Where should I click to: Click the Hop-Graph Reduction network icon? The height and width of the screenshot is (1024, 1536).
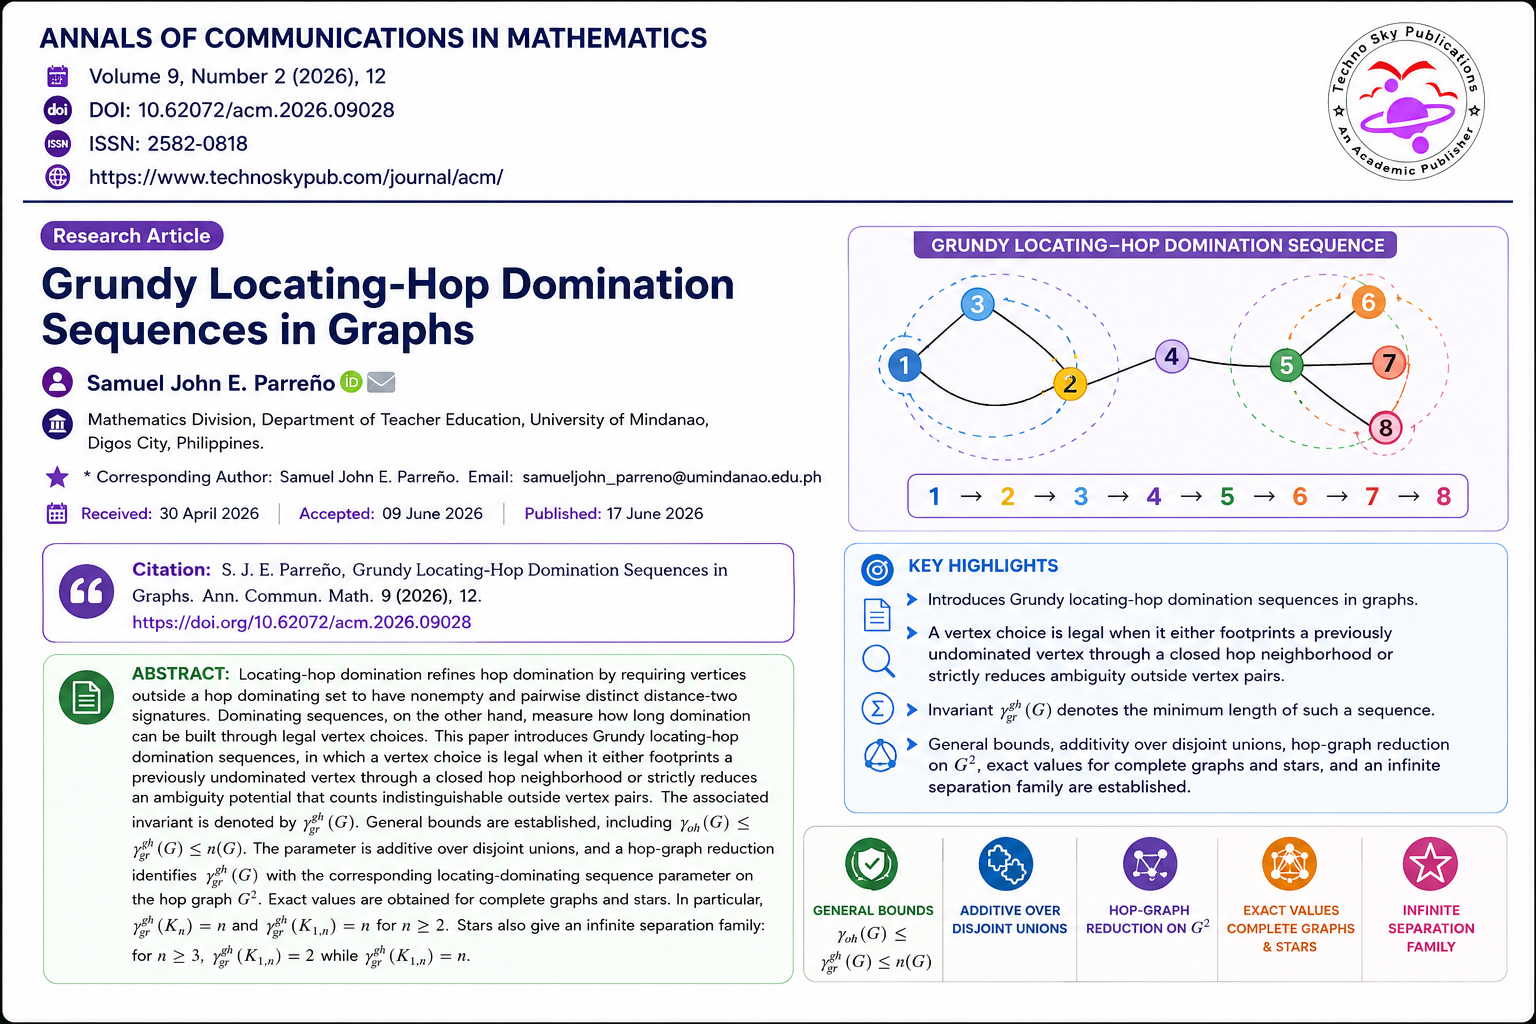click(x=1150, y=863)
